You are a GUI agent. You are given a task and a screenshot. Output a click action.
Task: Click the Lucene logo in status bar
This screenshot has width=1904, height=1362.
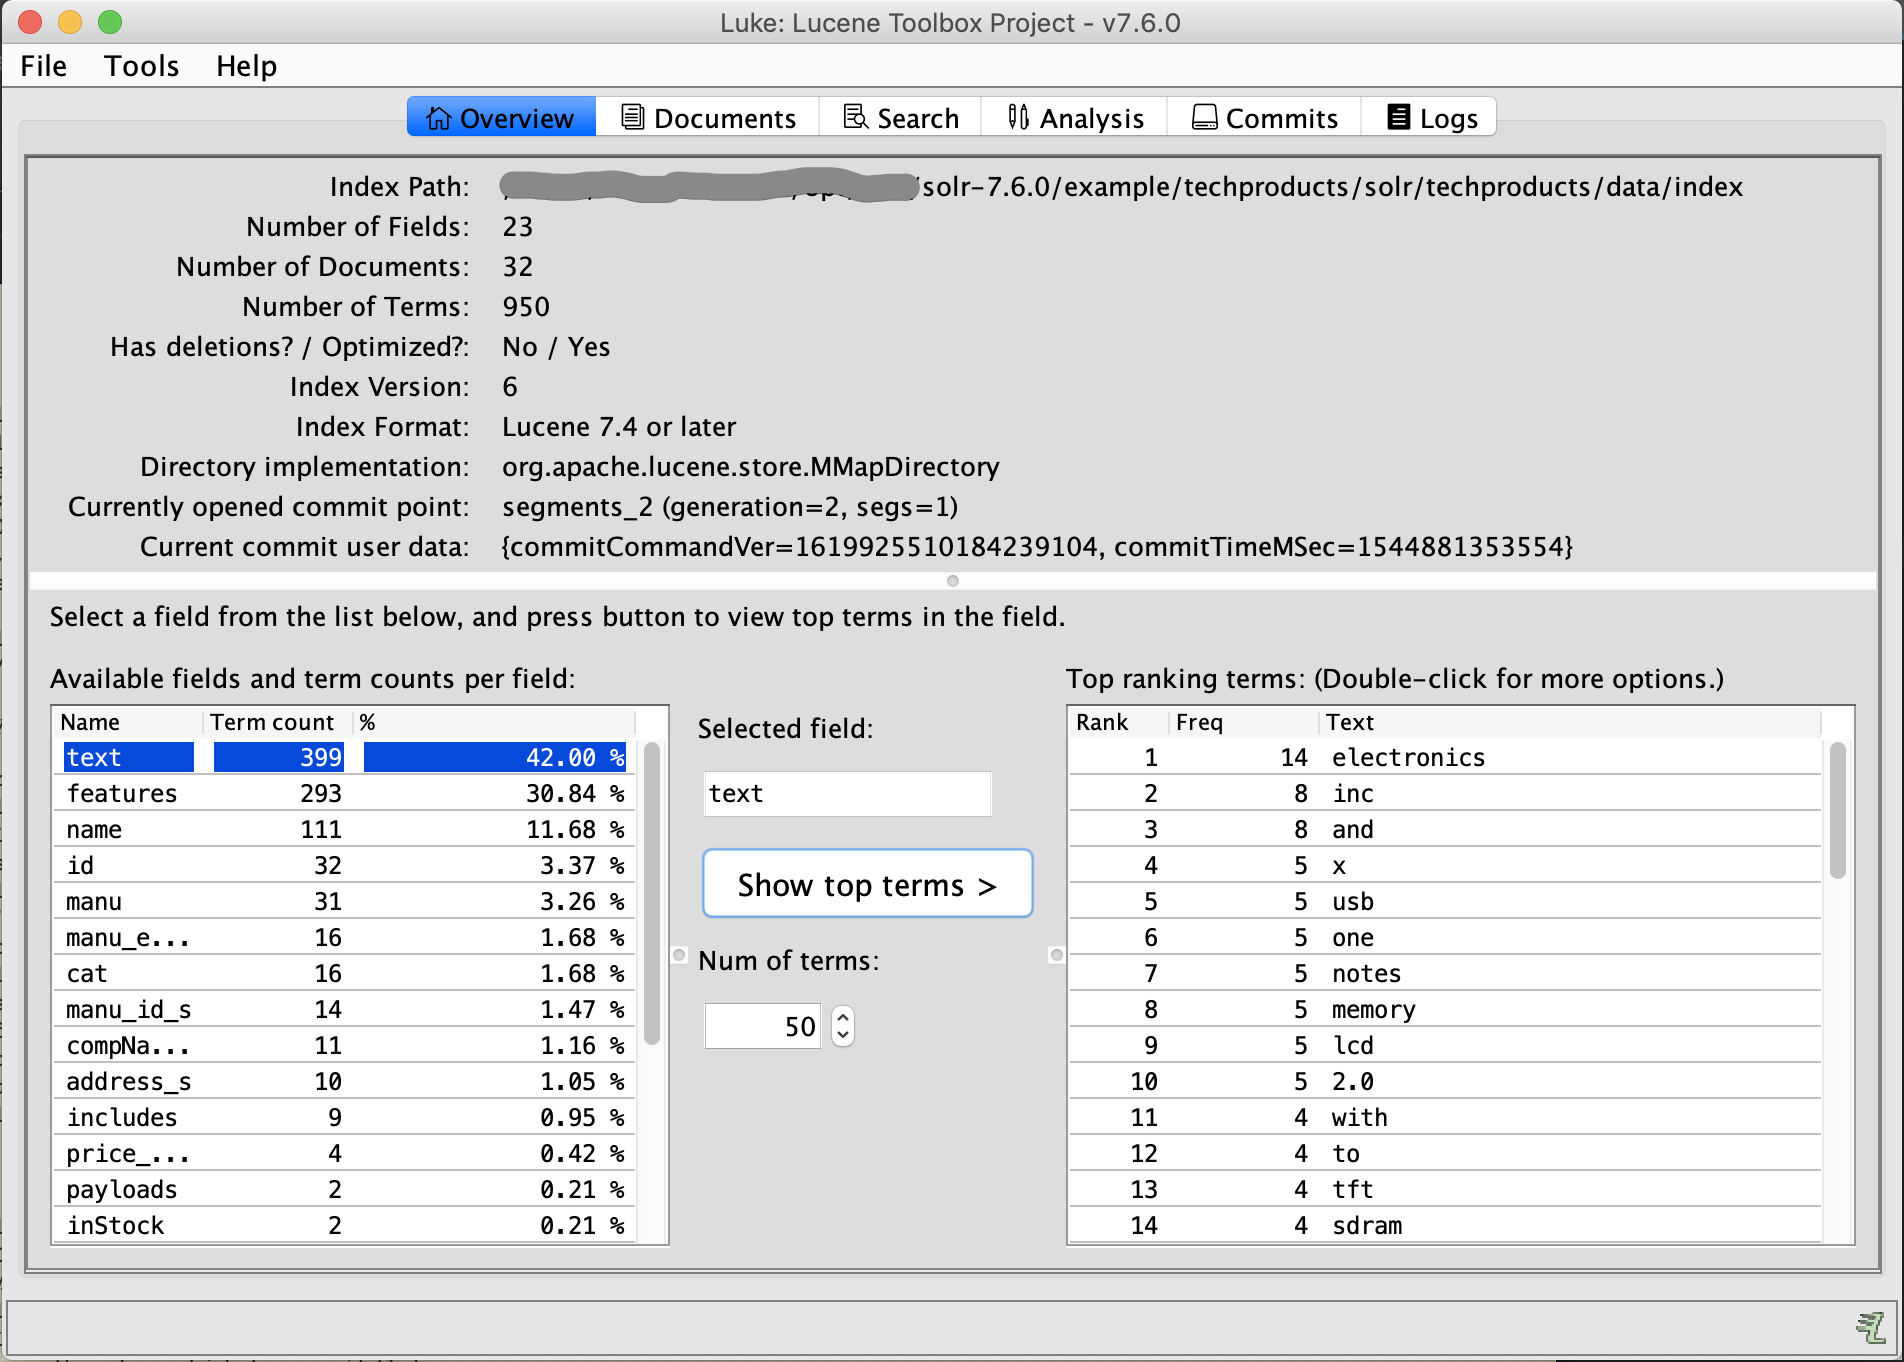tap(1870, 1328)
